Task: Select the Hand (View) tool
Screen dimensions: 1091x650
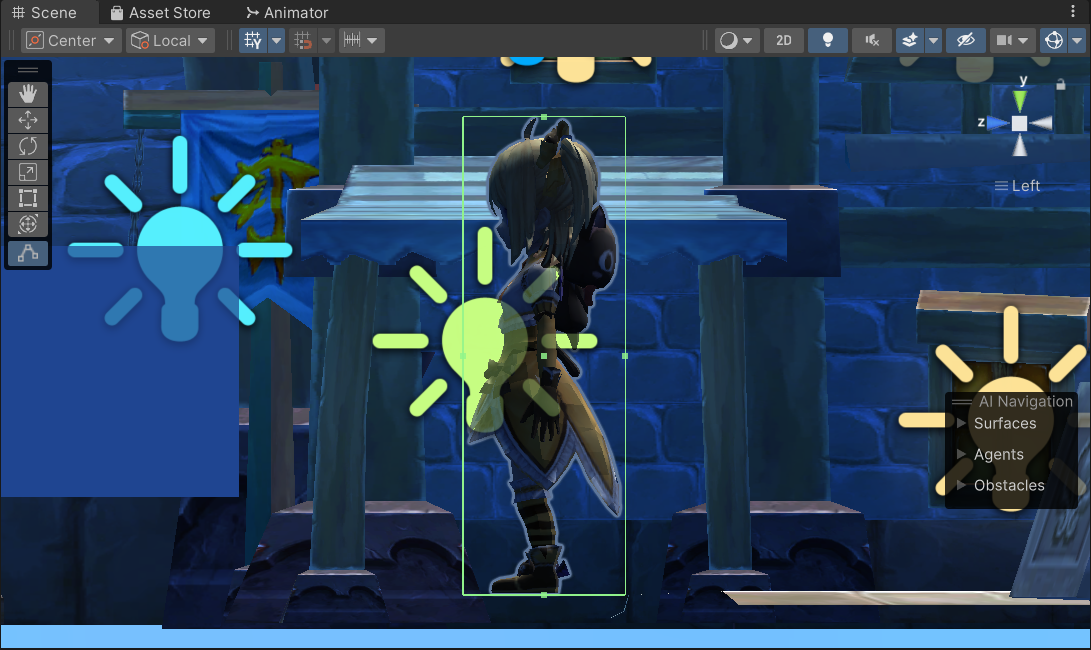Action: [x=28, y=94]
